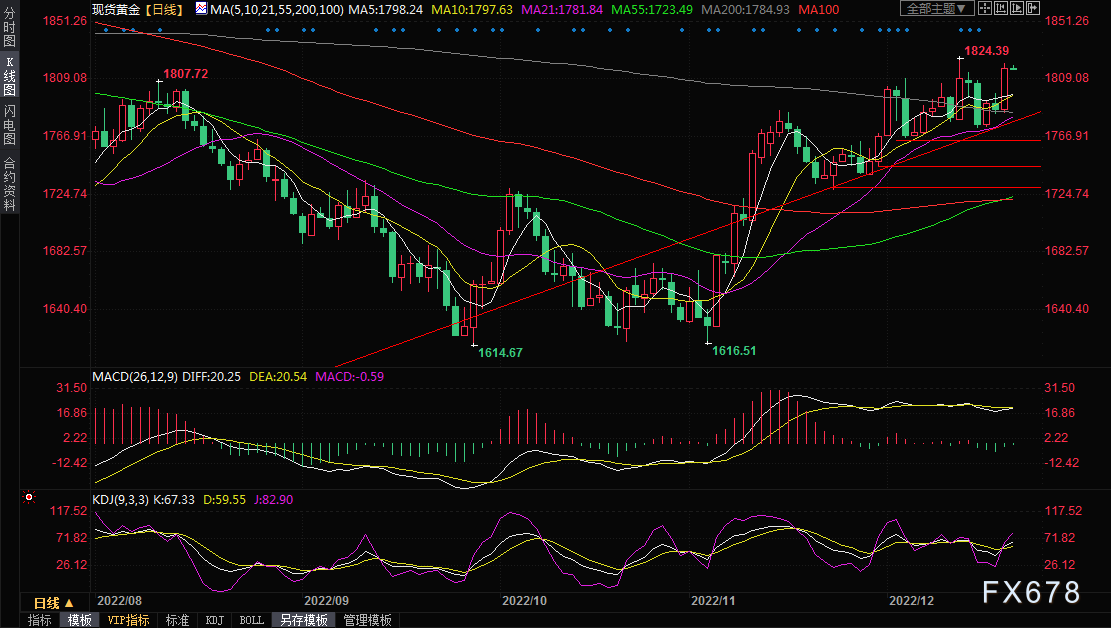Open the 全部主题 theme dropdown
Viewport: 1111px width, 628px height.
point(937,9)
